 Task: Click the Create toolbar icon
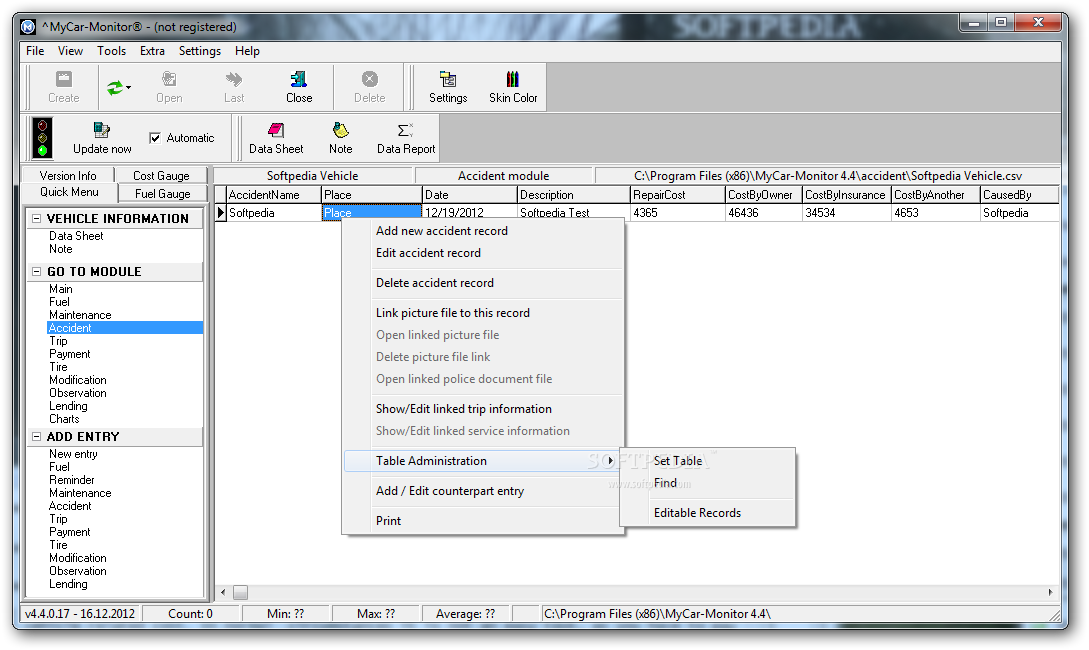[x=63, y=88]
